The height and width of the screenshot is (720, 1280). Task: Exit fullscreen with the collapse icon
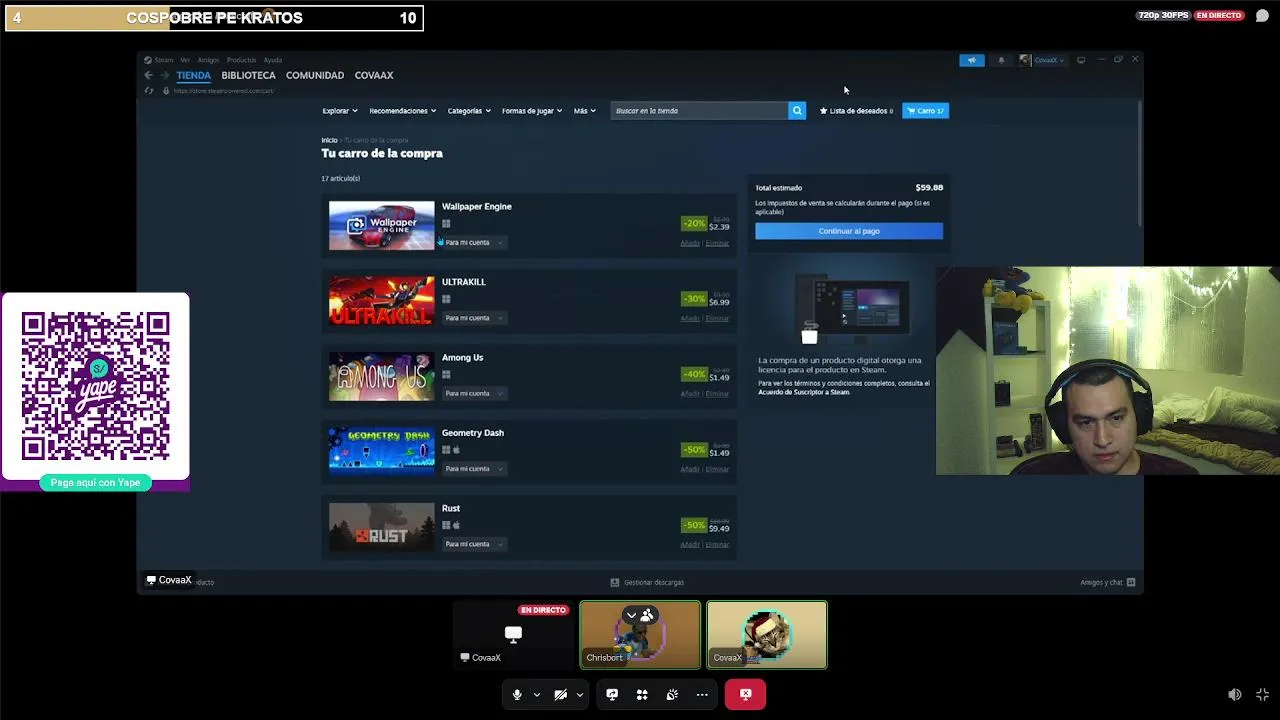tap(1262, 695)
